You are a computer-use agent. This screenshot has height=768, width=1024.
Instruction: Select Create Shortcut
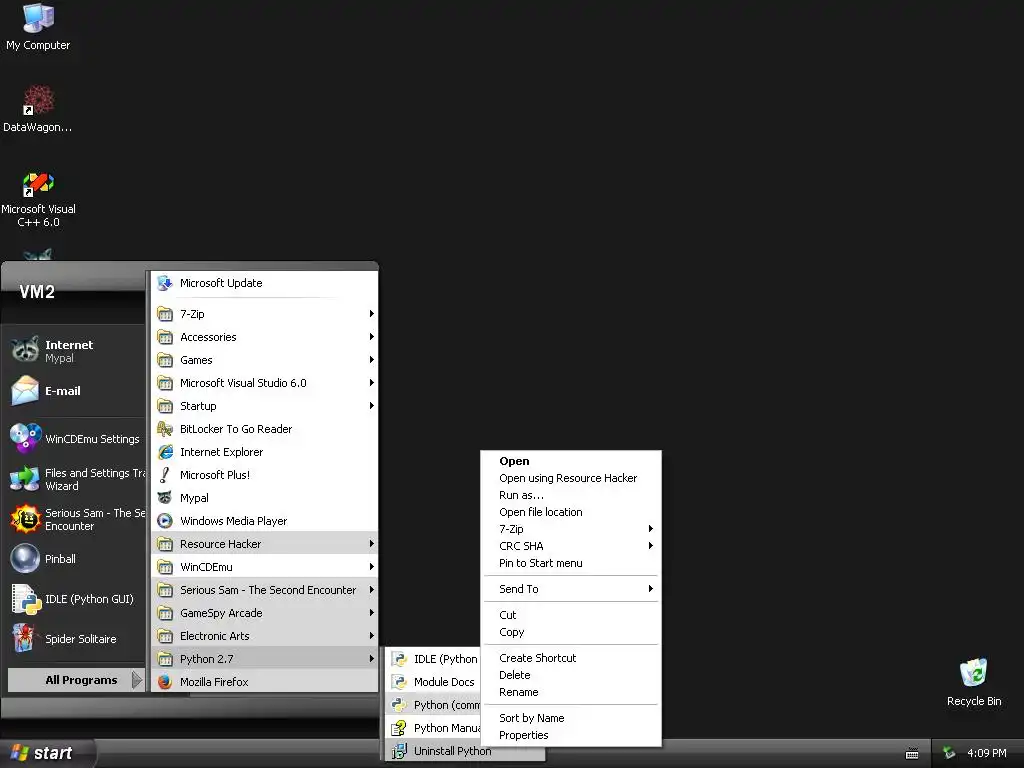tap(571, 658)
